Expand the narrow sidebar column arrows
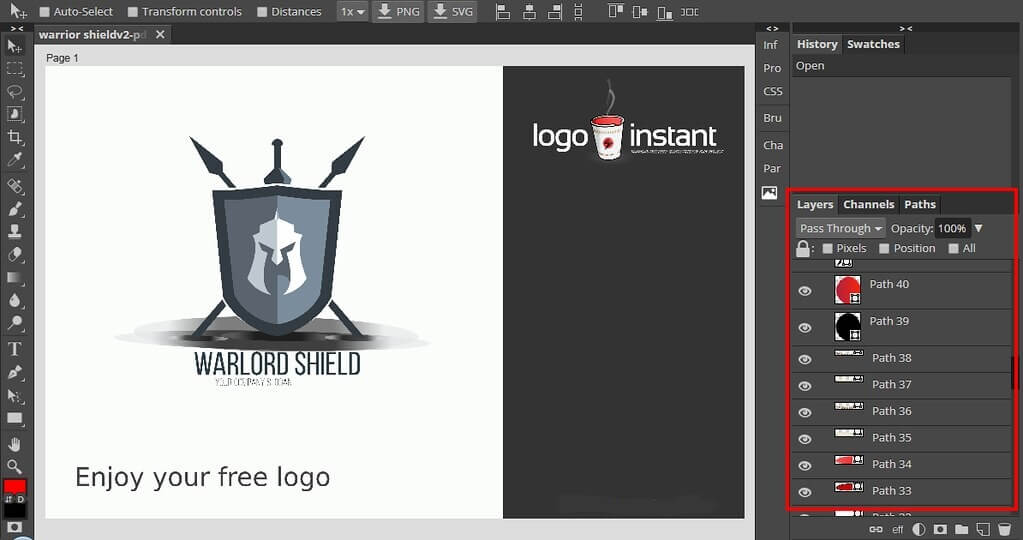This screenshot has height=540, width=1023. point(772,29)
